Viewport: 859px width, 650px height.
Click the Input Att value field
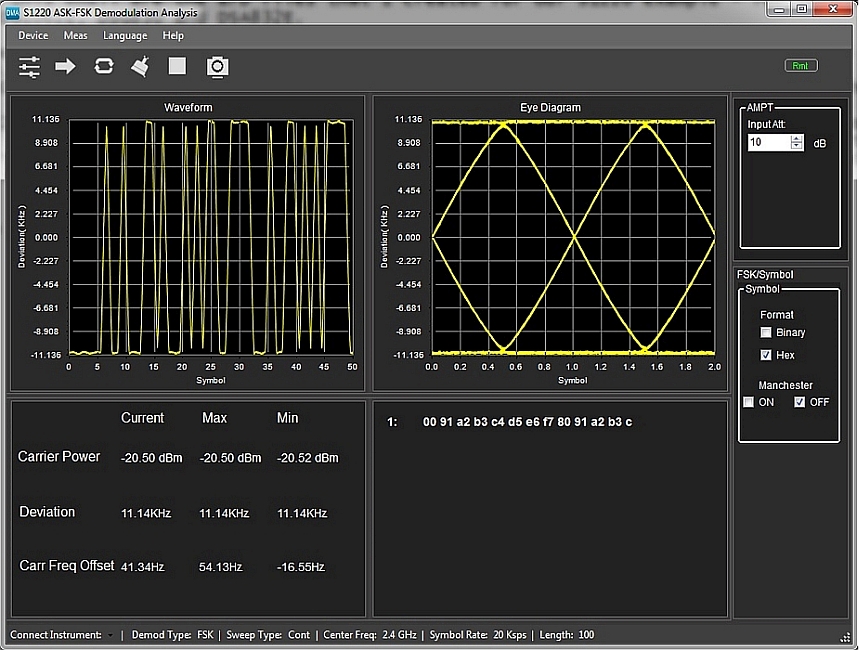768,143
